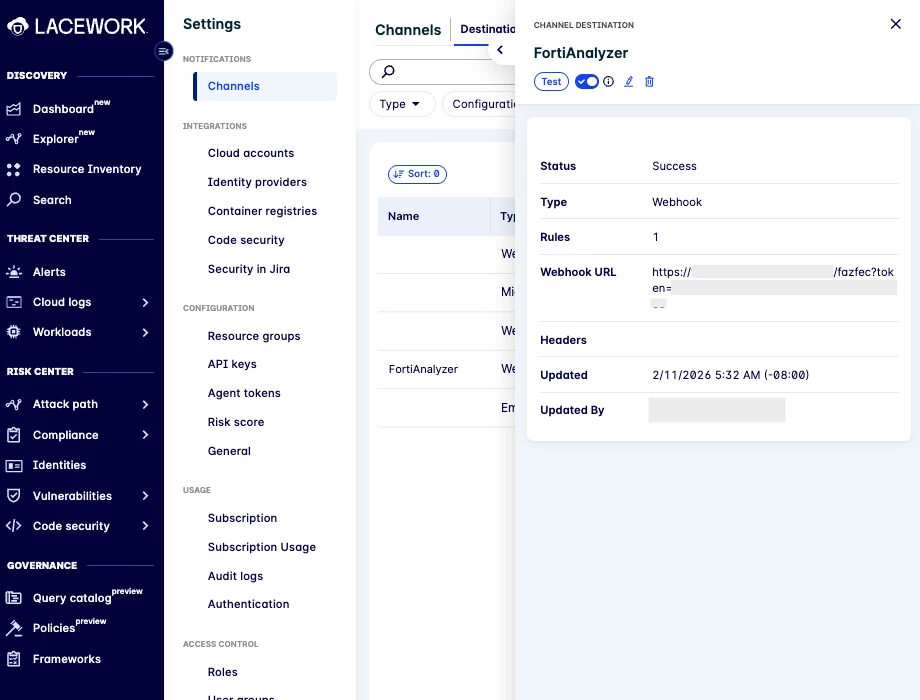Delete the FortiAnalyzer channel destination
Viewport: 920px width, 700px height.
point(649,82)
